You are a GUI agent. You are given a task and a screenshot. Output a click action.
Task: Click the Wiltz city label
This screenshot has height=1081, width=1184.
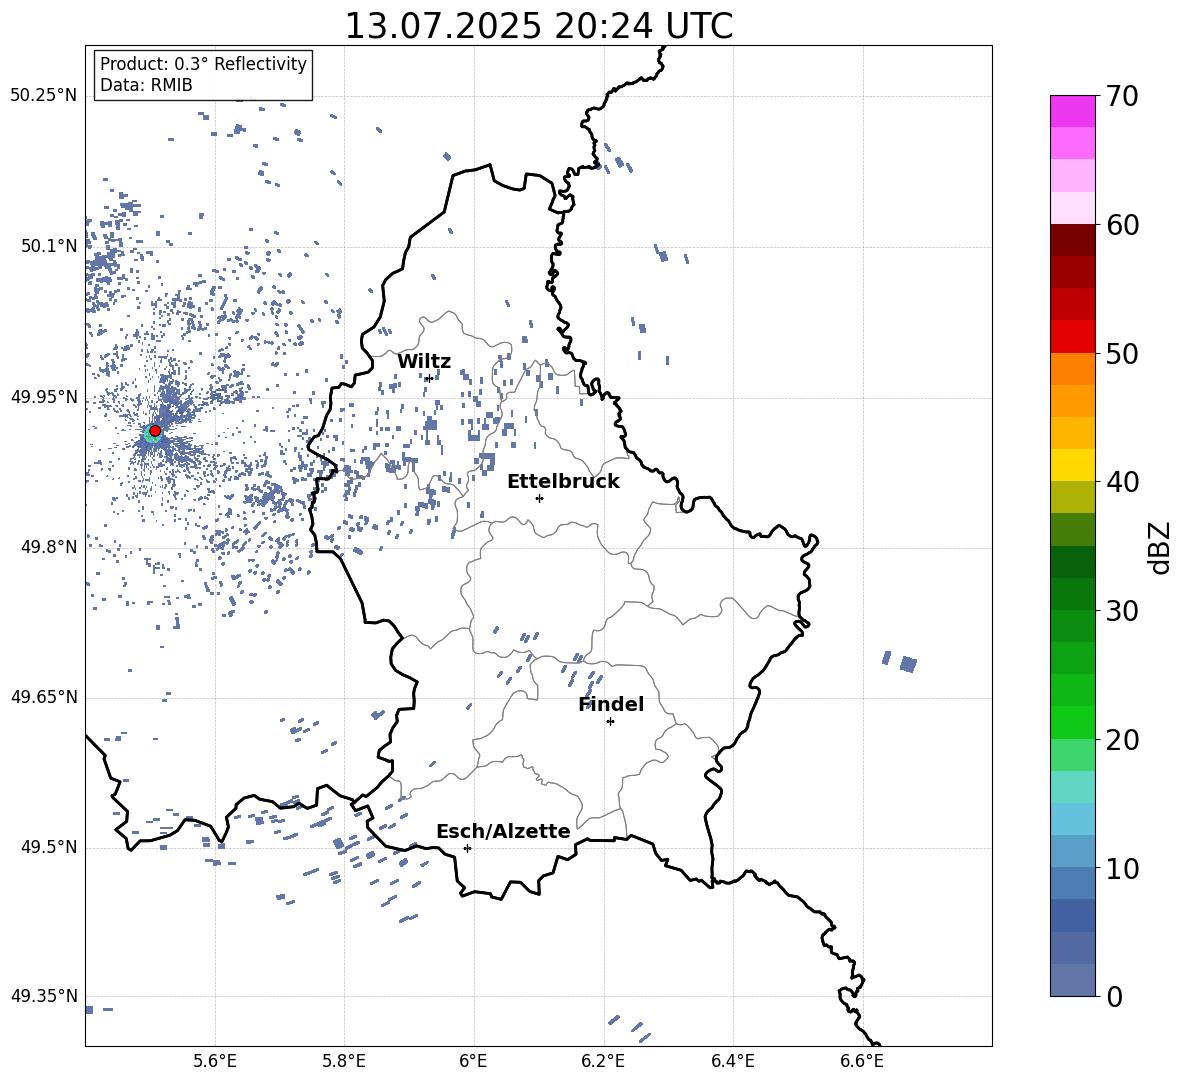point(424,362)
